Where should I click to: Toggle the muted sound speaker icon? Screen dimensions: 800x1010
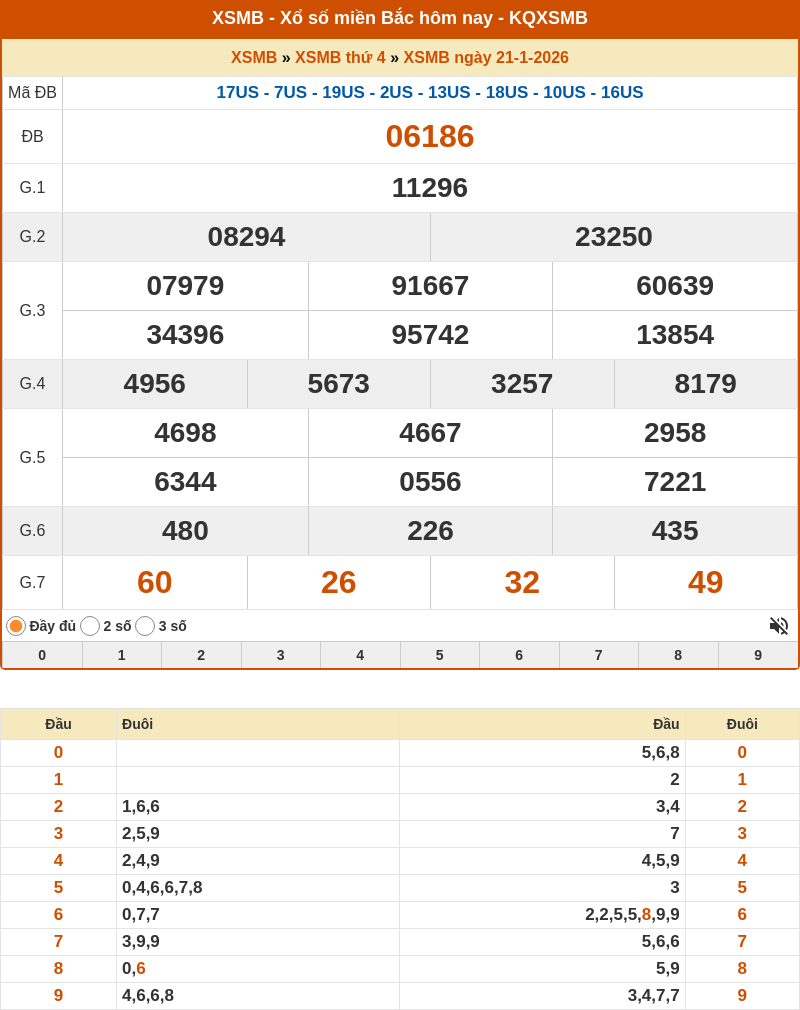pyautogui.click(x=778, y=626)
